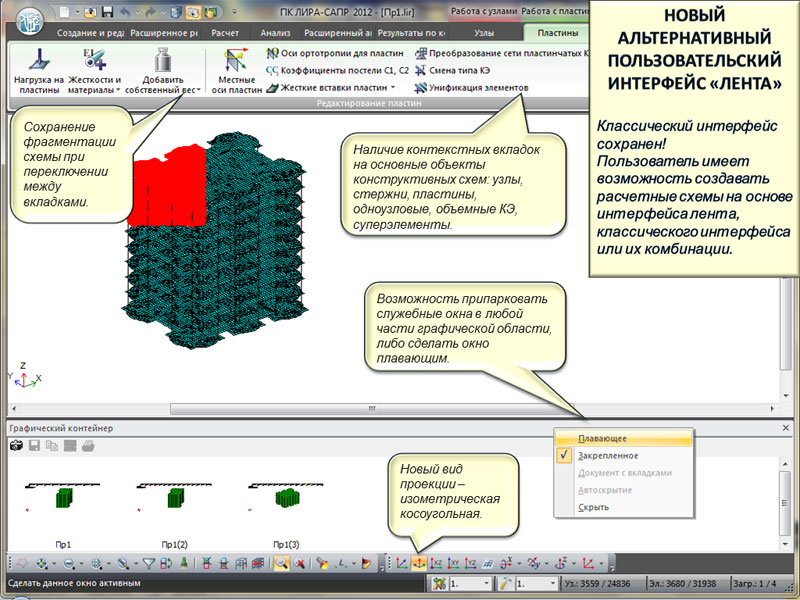Check the Закрепленное docking option
Viewport: 800px width, 600px height.
(602, 455)
